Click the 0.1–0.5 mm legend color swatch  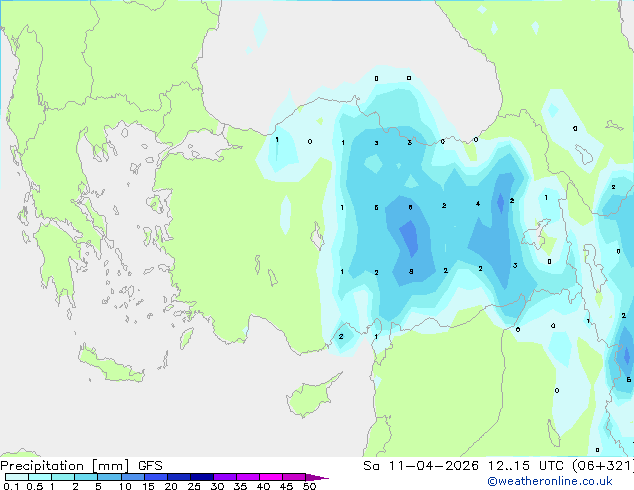pos(17,477)
